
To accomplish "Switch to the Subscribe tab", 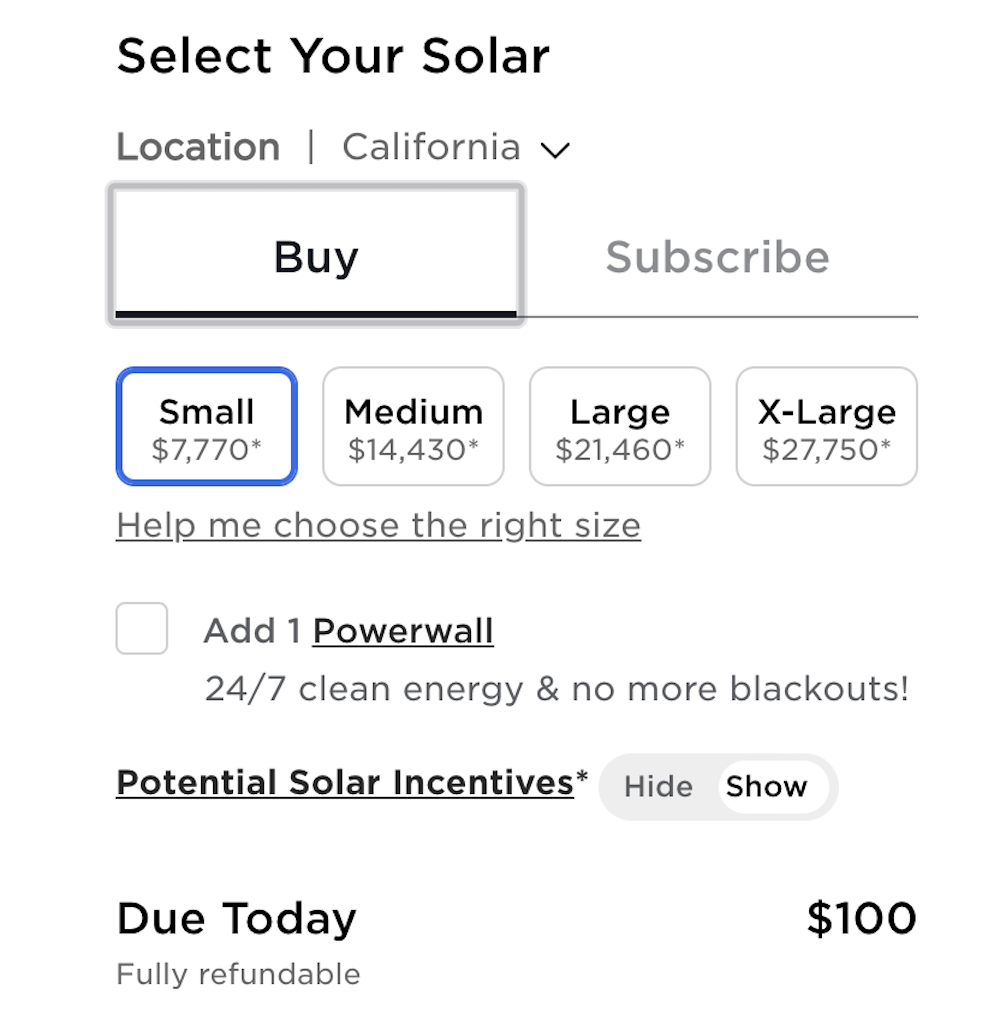I will (x=718, y=256).
